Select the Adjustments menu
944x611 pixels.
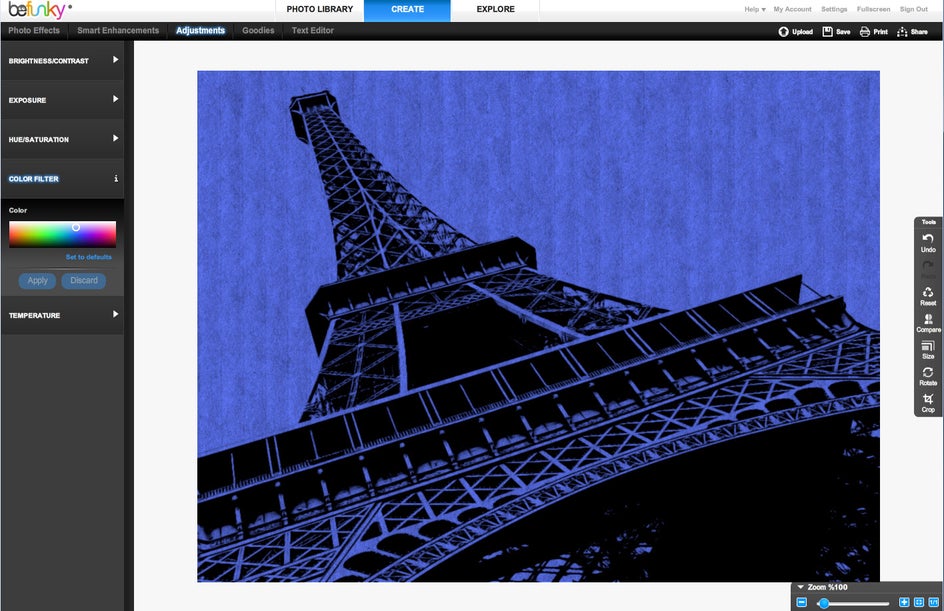point(200,30)
